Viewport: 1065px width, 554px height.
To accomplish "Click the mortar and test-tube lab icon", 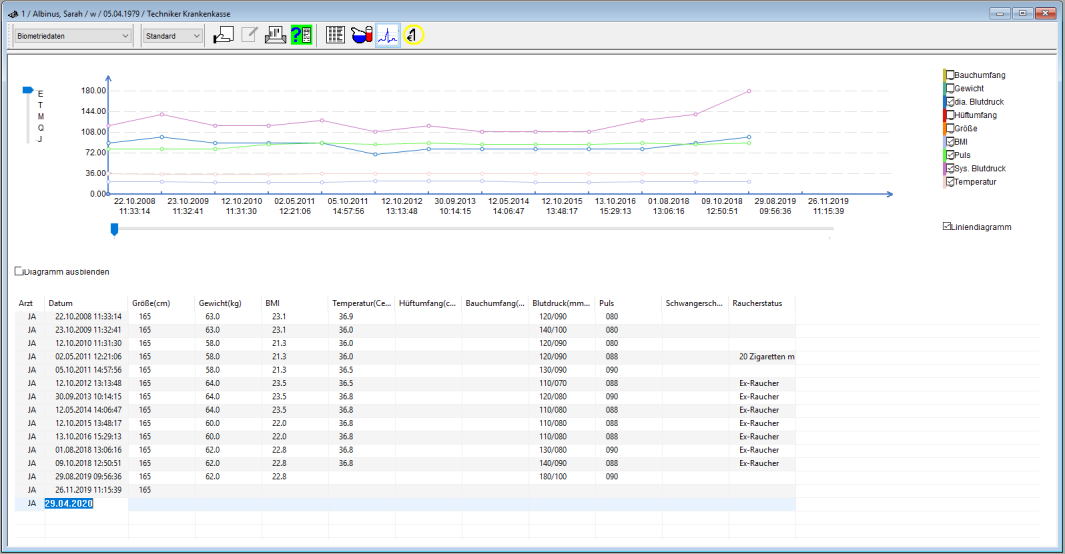I will pos(361,35).
